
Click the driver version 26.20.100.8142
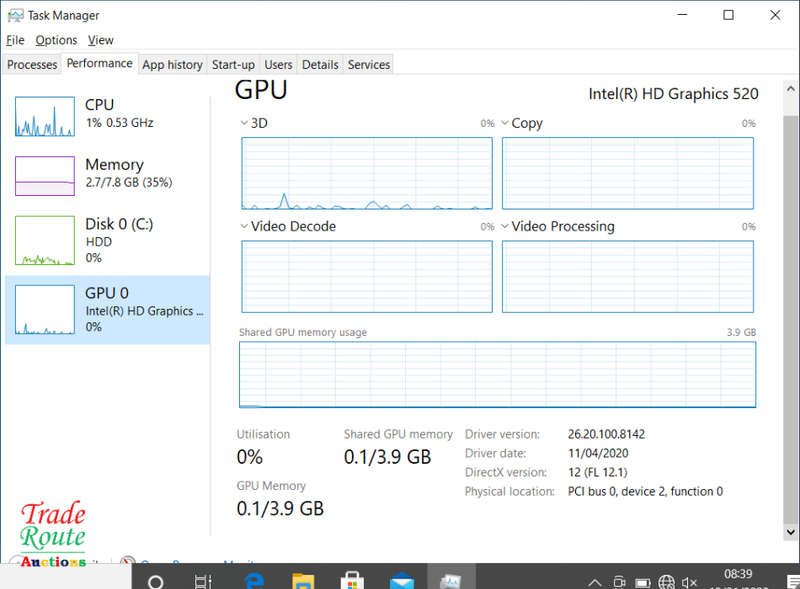point(606,434)
